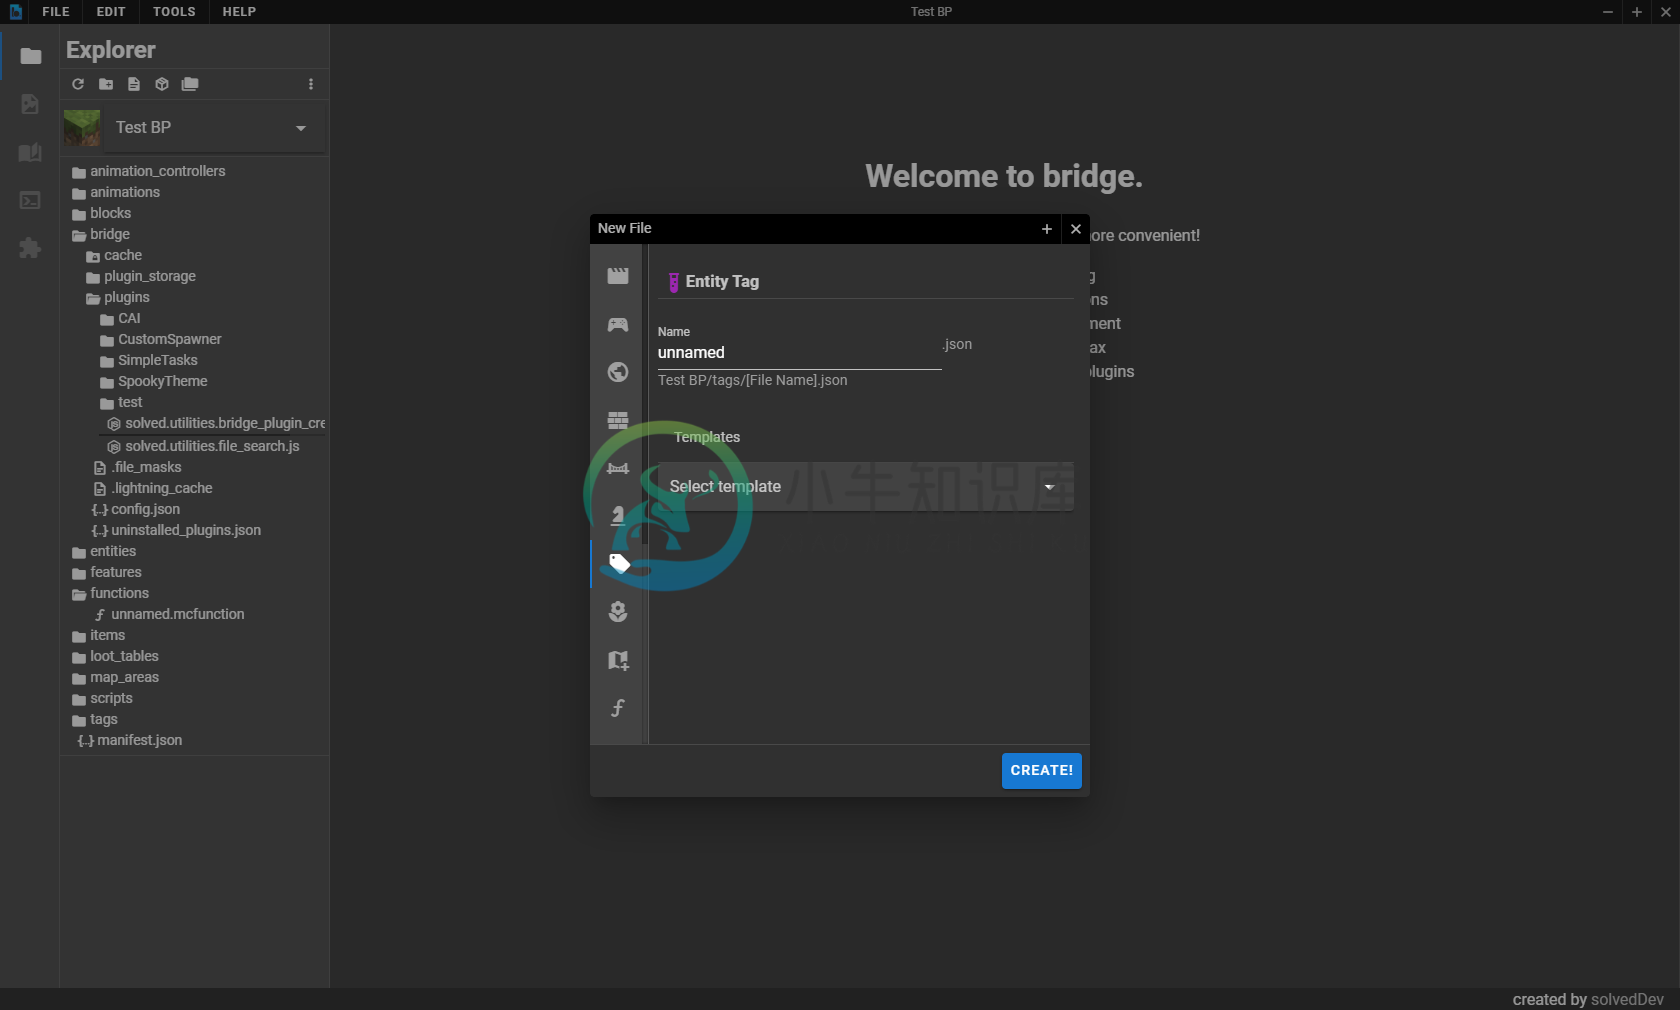Image resolution: width=1680 pixels, height=1010 pixels.
Task: Expand the tags folder
Action: click(x=95, y=719)
